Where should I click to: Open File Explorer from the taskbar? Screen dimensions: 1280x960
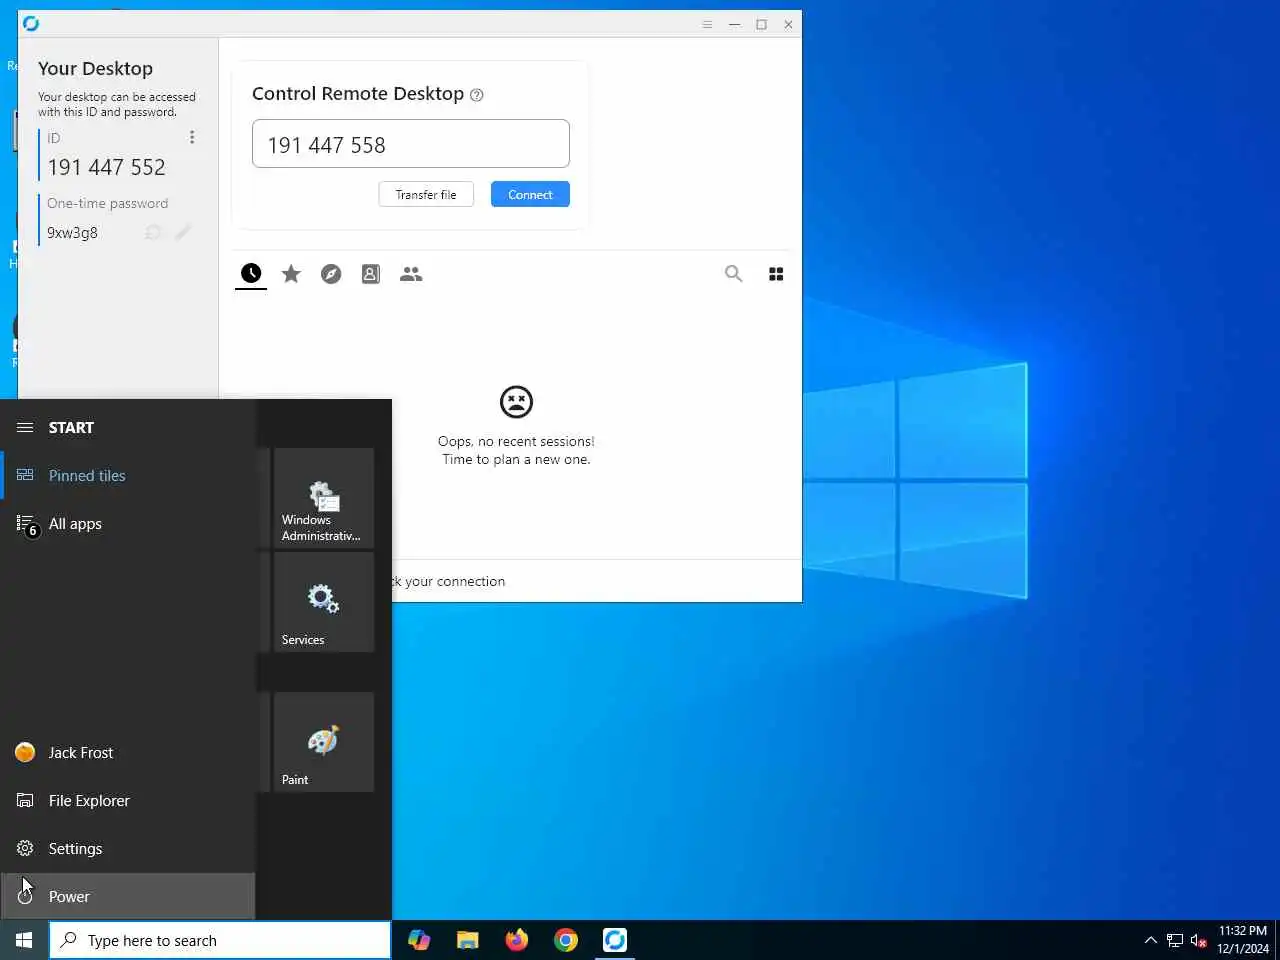tap(468, 940)
